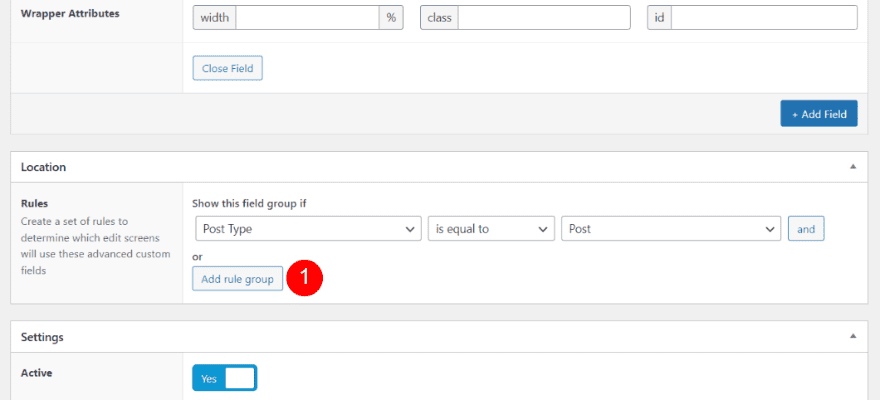Collapse the Location panel using its arrow

click(x=853, y=167)
